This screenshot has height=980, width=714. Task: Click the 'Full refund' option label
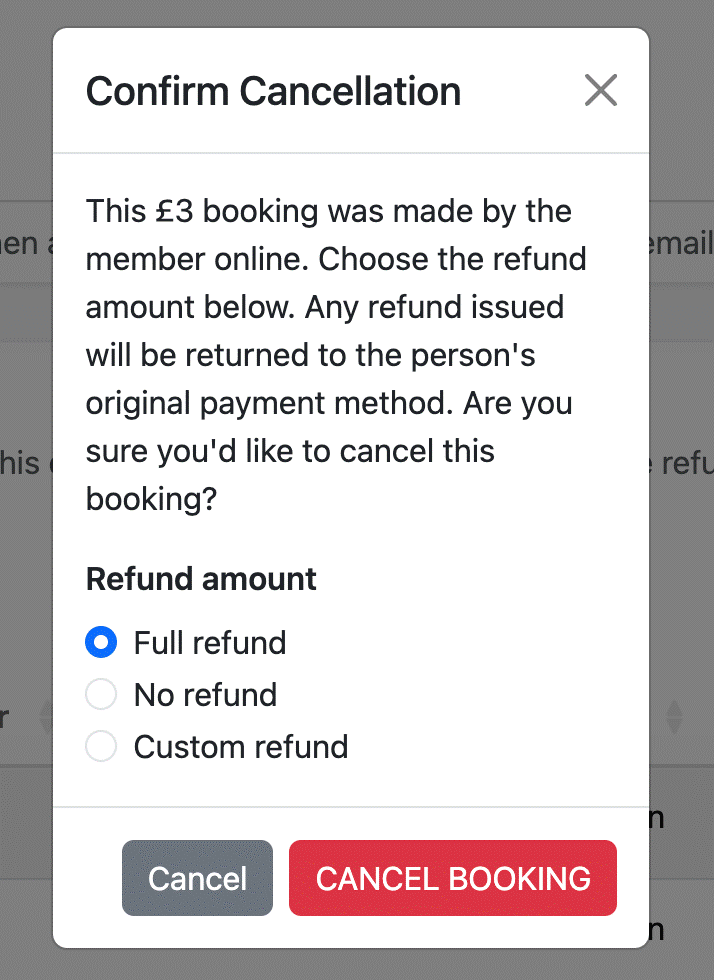[210, 642]
